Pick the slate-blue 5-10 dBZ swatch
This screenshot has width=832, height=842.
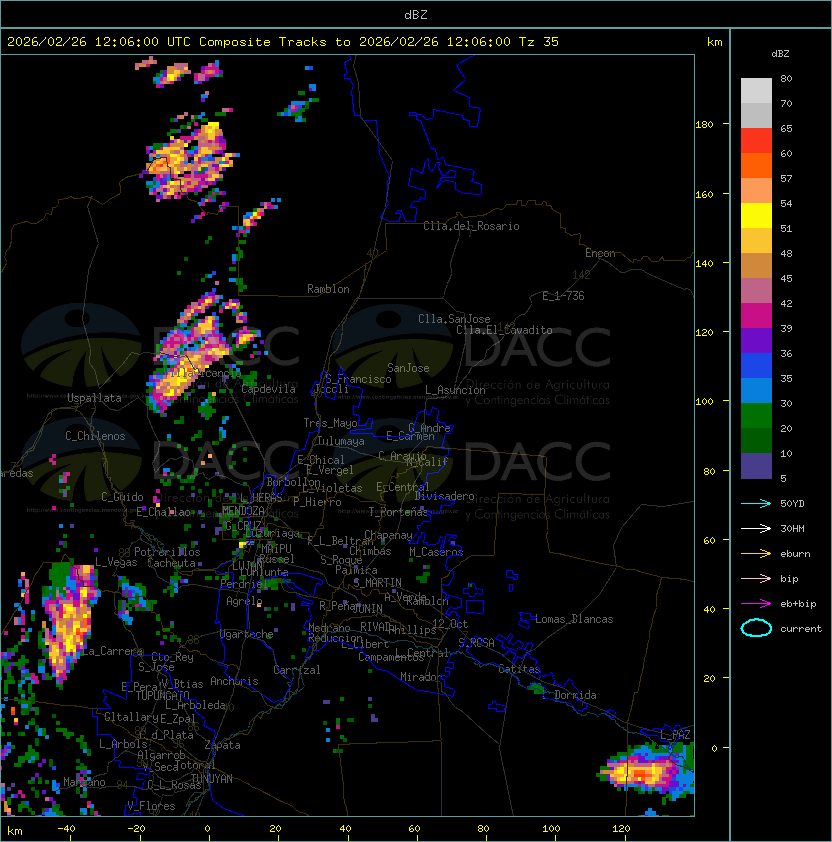756,466
